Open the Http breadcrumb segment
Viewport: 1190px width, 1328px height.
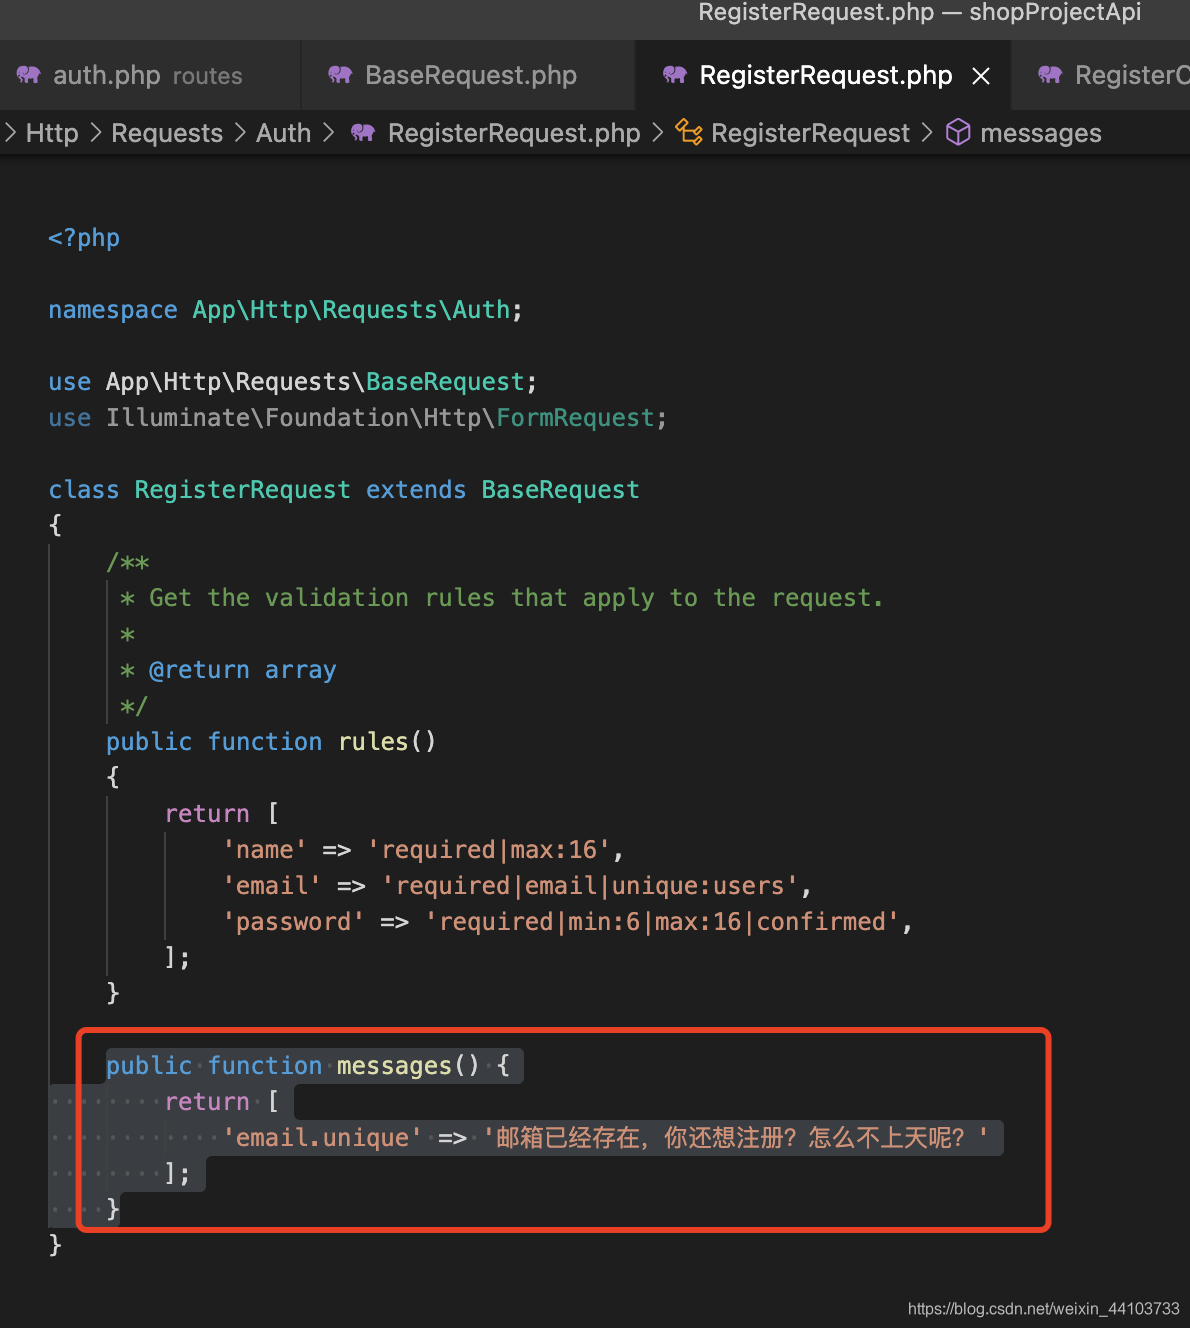52,133
